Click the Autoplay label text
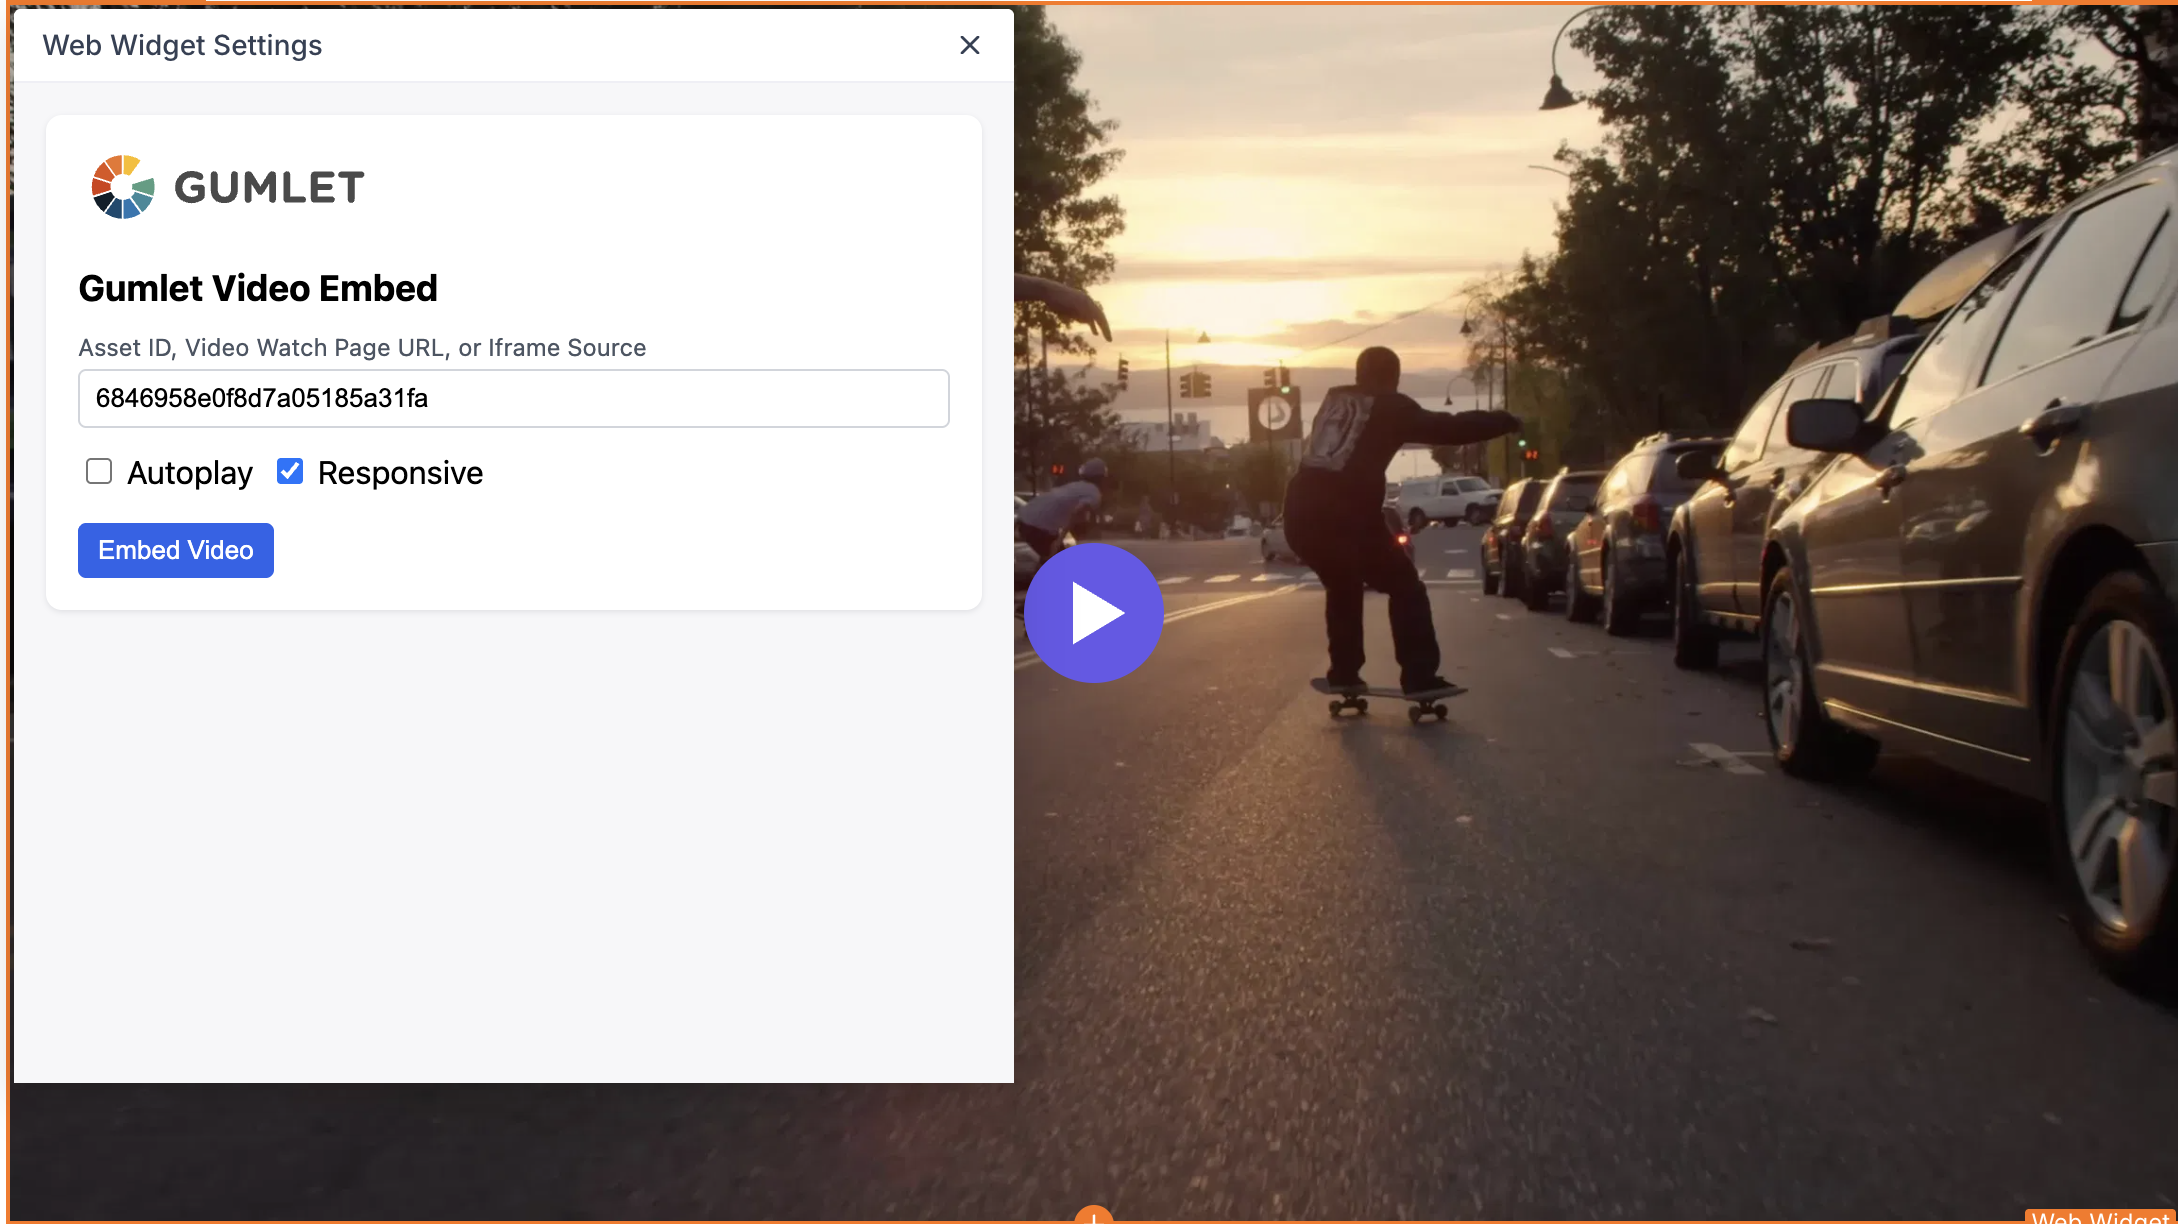This screenshot has height=1224, width=2178. point(190,473)
